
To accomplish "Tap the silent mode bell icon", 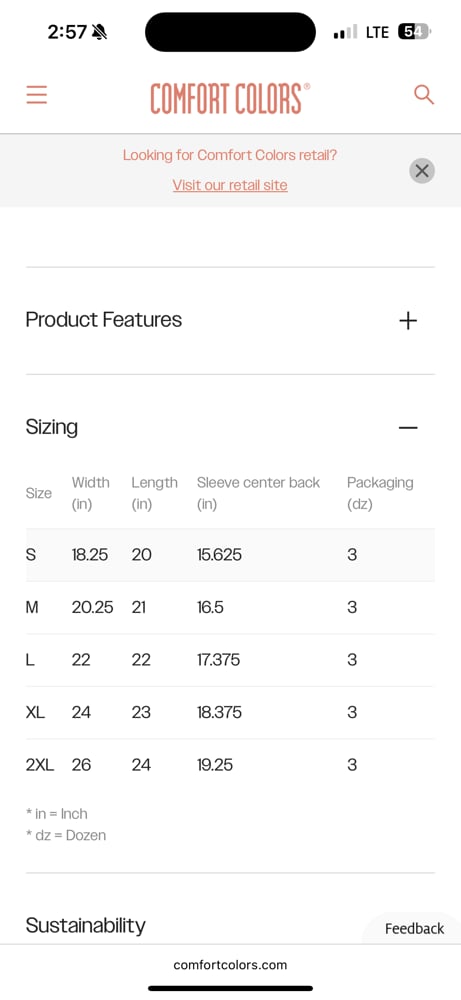I will coord(99,32).
